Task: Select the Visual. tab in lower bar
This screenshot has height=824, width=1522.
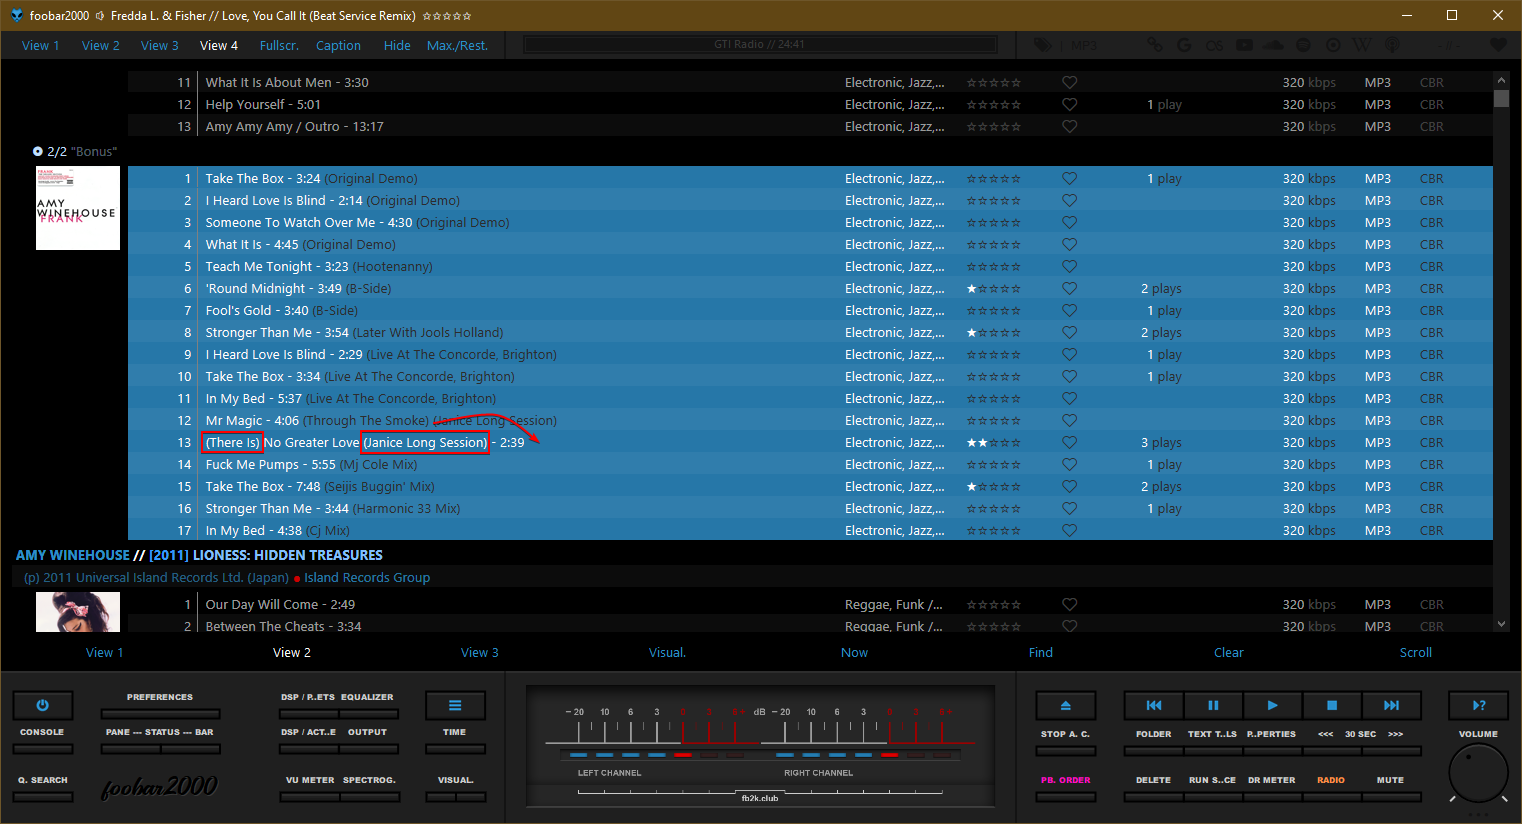Action: (667, 653)
